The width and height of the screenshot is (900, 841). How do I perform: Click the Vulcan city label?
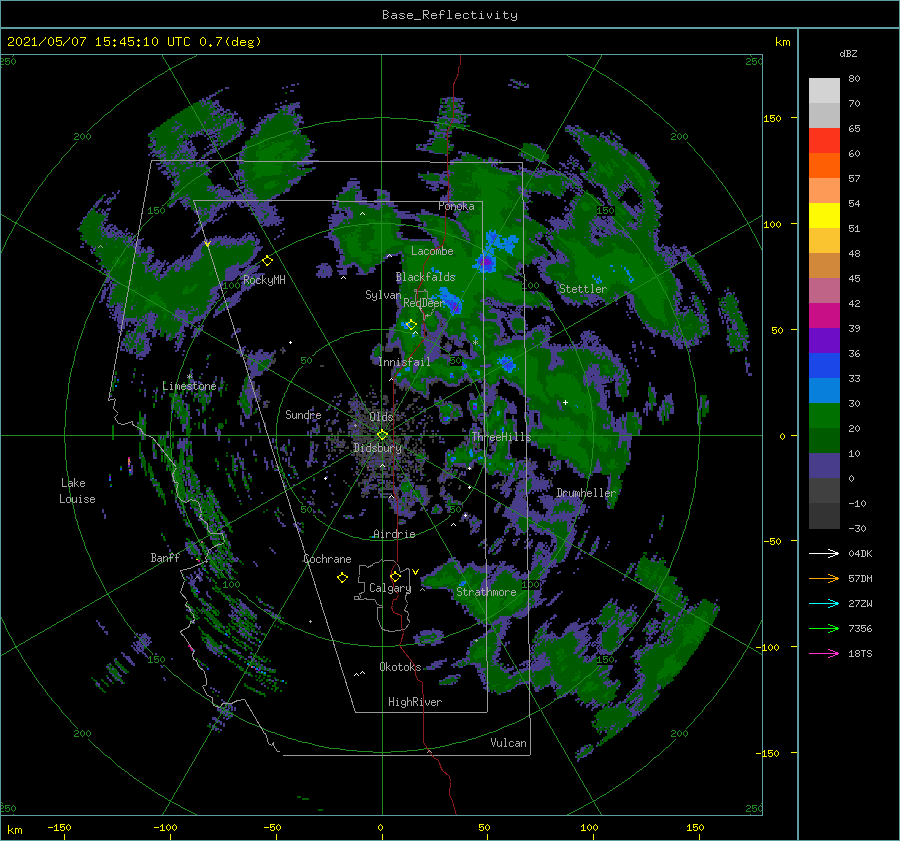508,743
